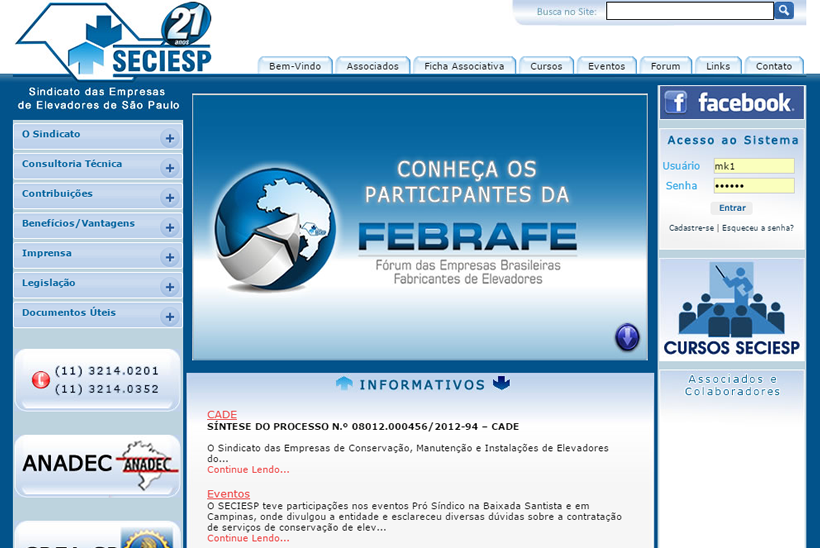Open the Eventos news heading link
820x548 pixels.
tap(228, 494)
